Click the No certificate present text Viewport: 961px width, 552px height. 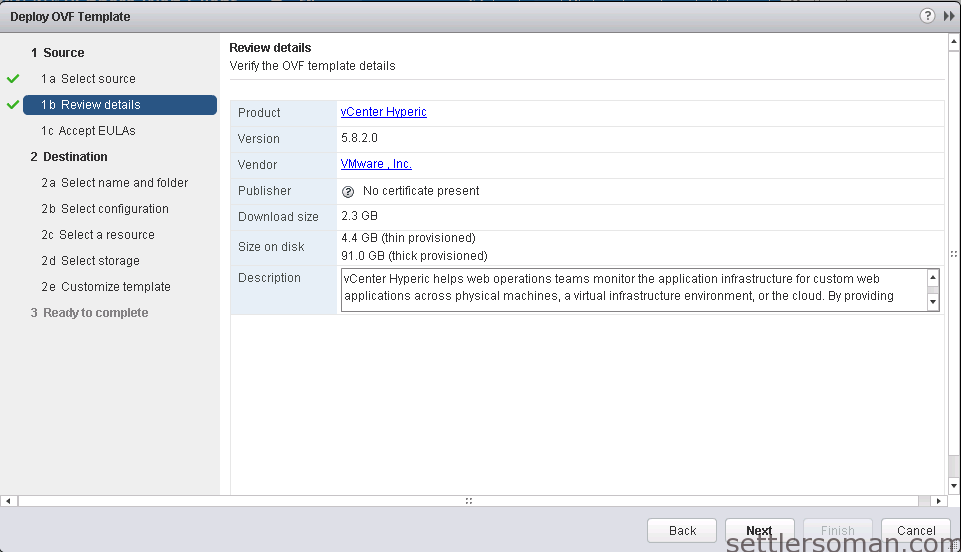pyautogui.click(x=421, y=191)
